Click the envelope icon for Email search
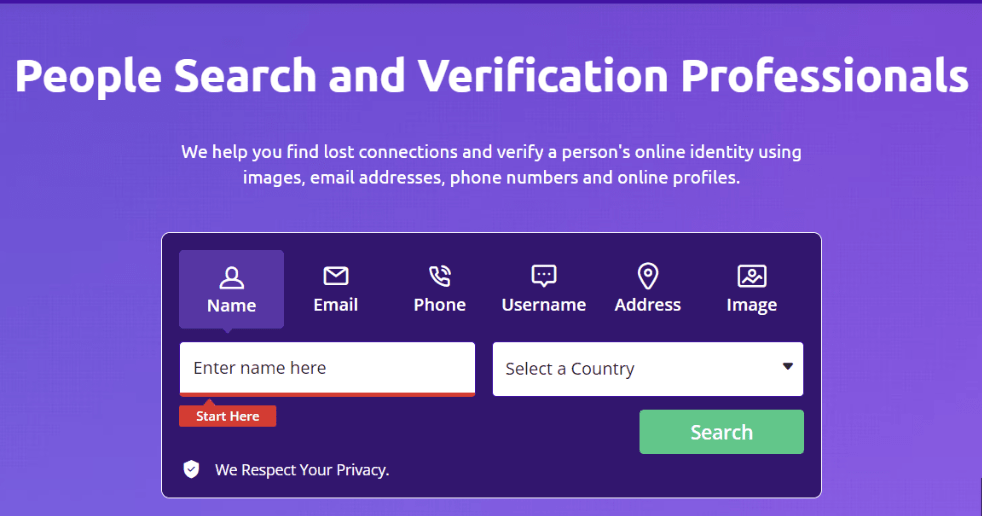 click(336, 276)
